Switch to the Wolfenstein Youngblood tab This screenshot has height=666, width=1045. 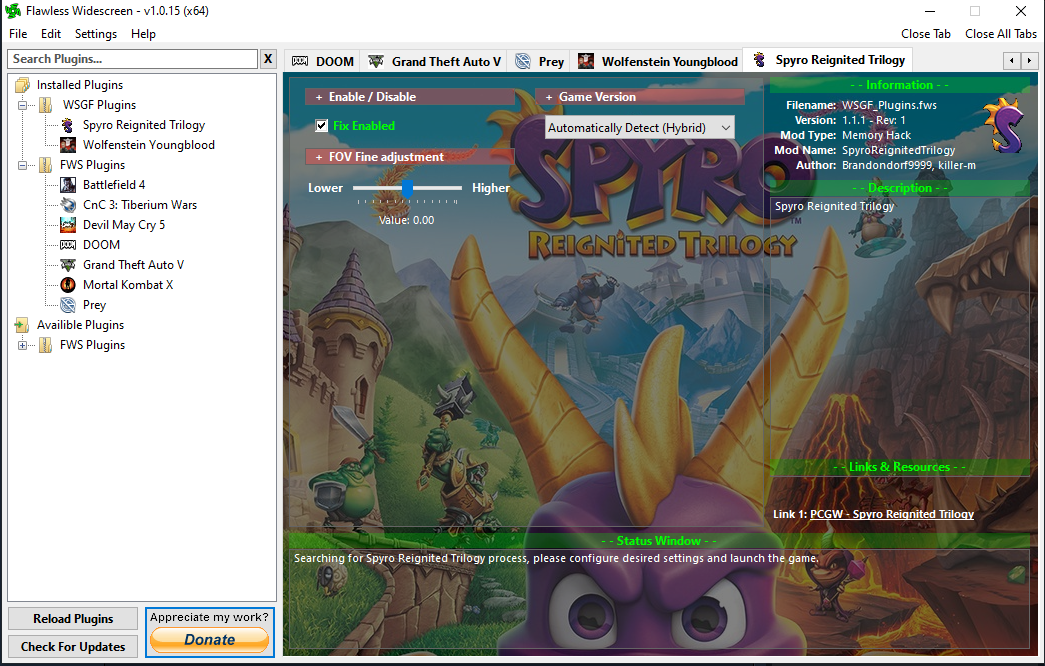(658, 61)
